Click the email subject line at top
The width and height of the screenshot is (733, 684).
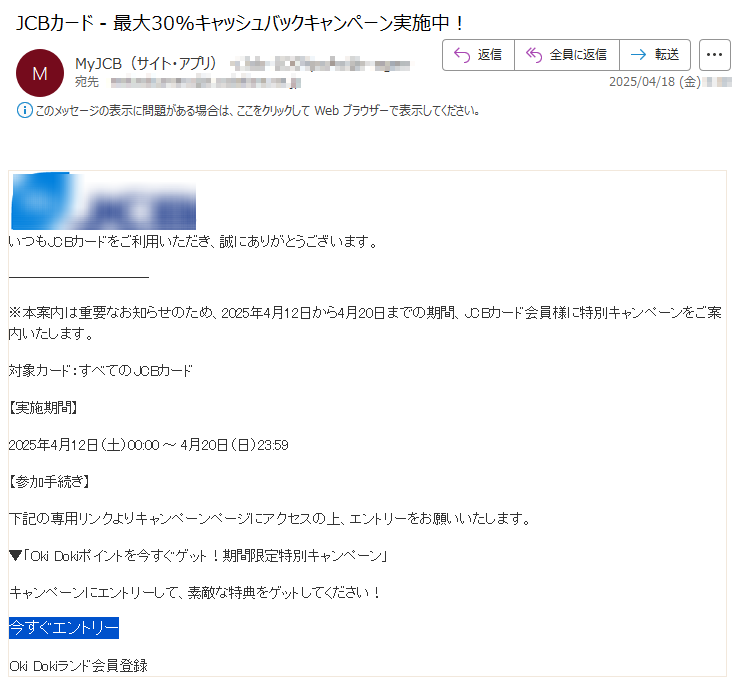[241, 21]
